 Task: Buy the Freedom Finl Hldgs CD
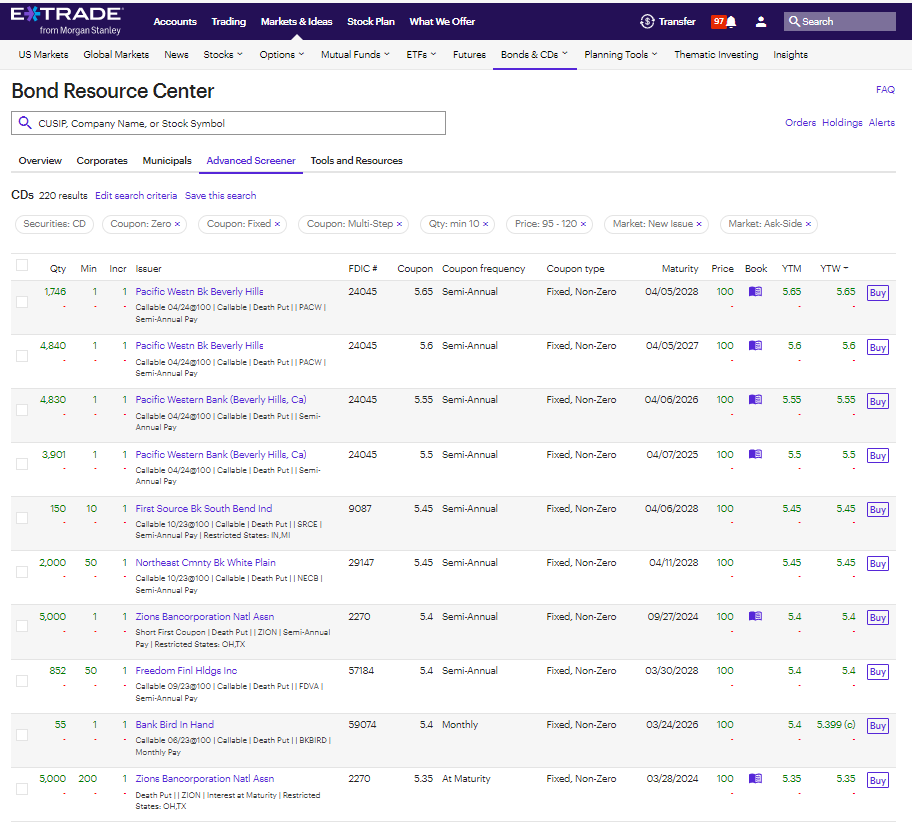(878, 672)
